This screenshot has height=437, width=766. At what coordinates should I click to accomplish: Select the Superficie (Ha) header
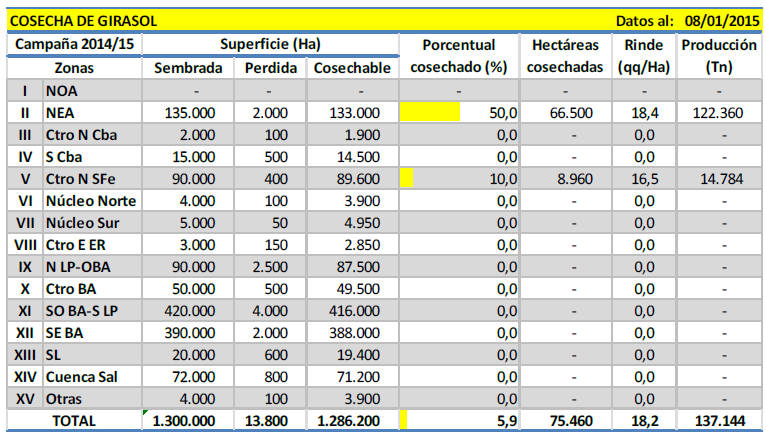point(270,45)
